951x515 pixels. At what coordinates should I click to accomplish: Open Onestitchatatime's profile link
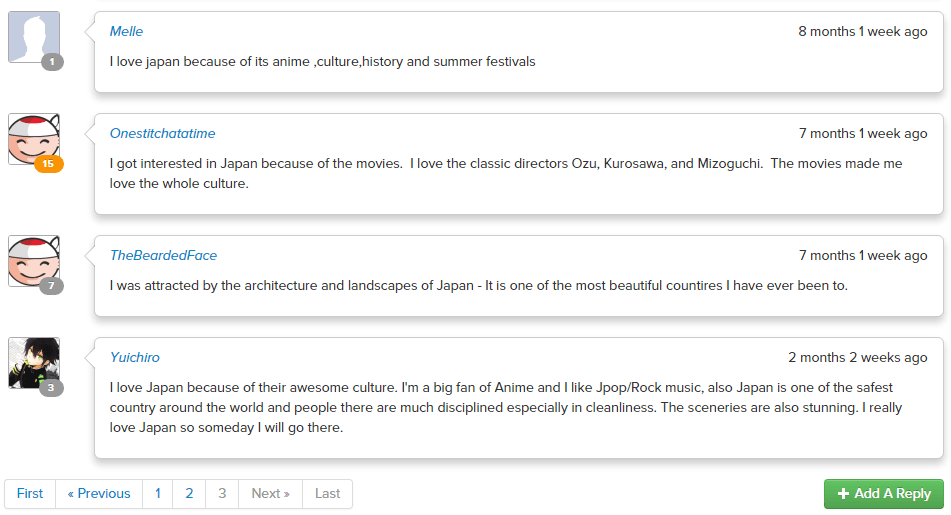pyautogui.click(x=163, y=133)
